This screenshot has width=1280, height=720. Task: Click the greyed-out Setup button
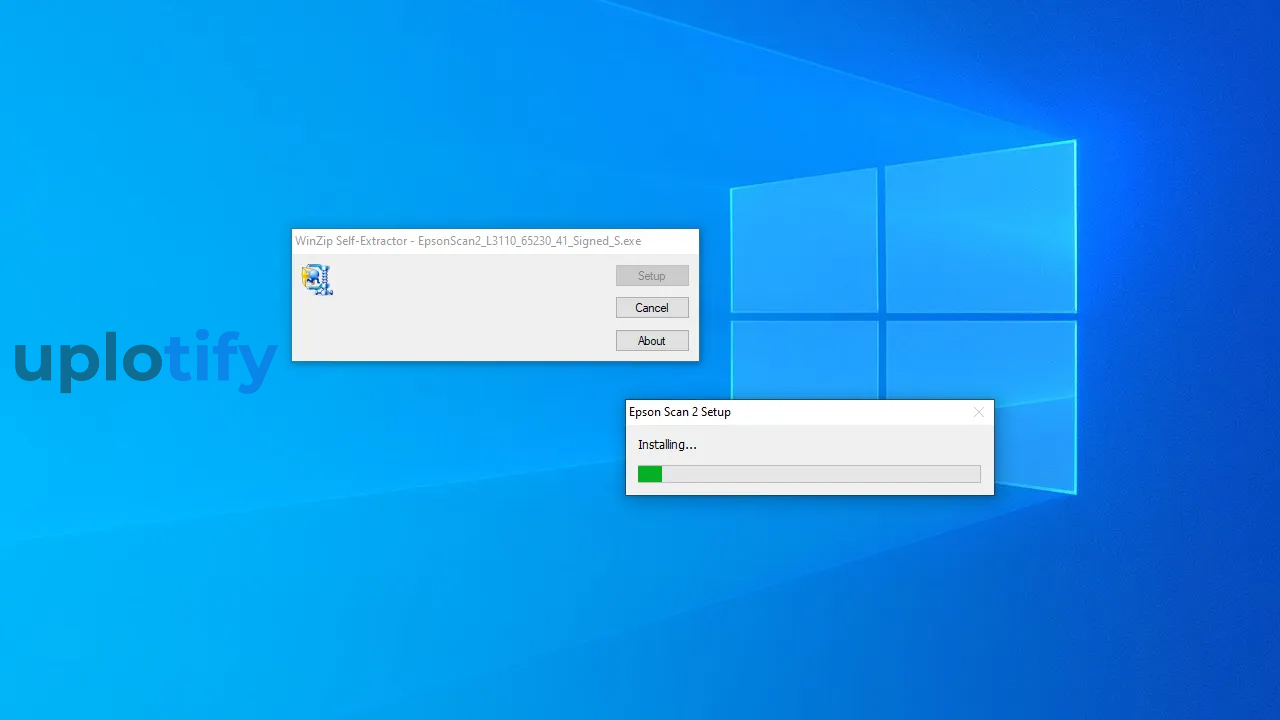click(x=652, y=276)
